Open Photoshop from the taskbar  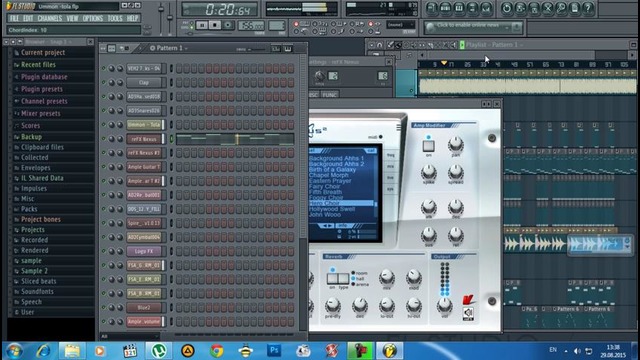point(274,351)
